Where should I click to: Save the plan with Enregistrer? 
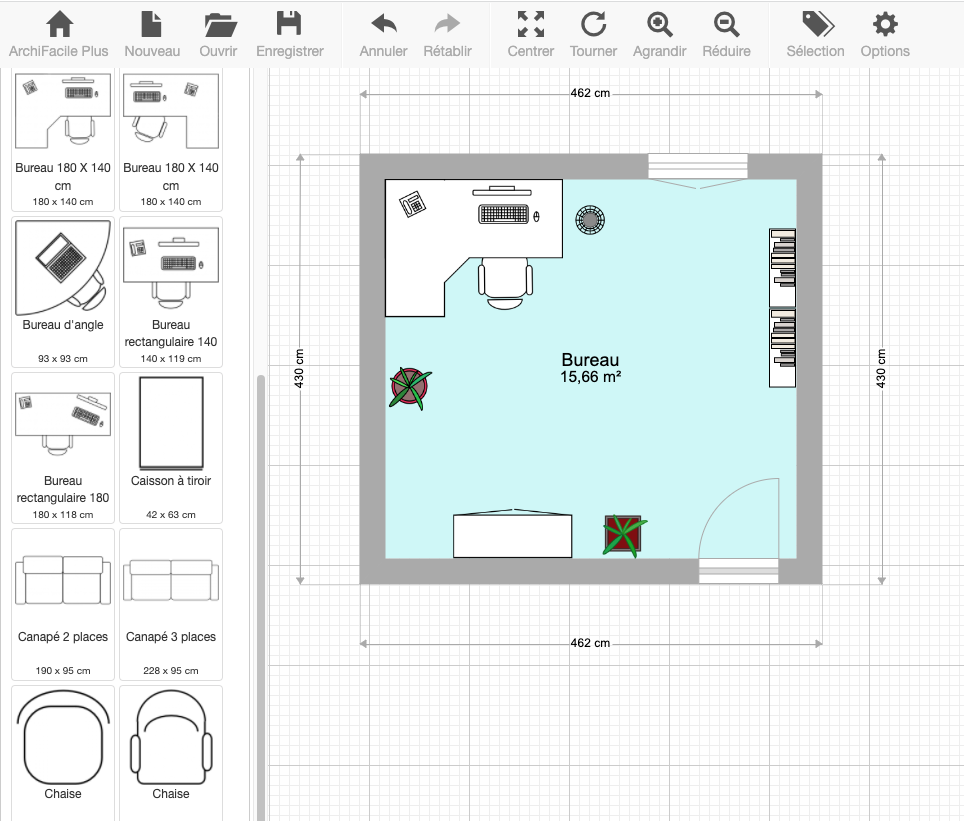[289, 25]
